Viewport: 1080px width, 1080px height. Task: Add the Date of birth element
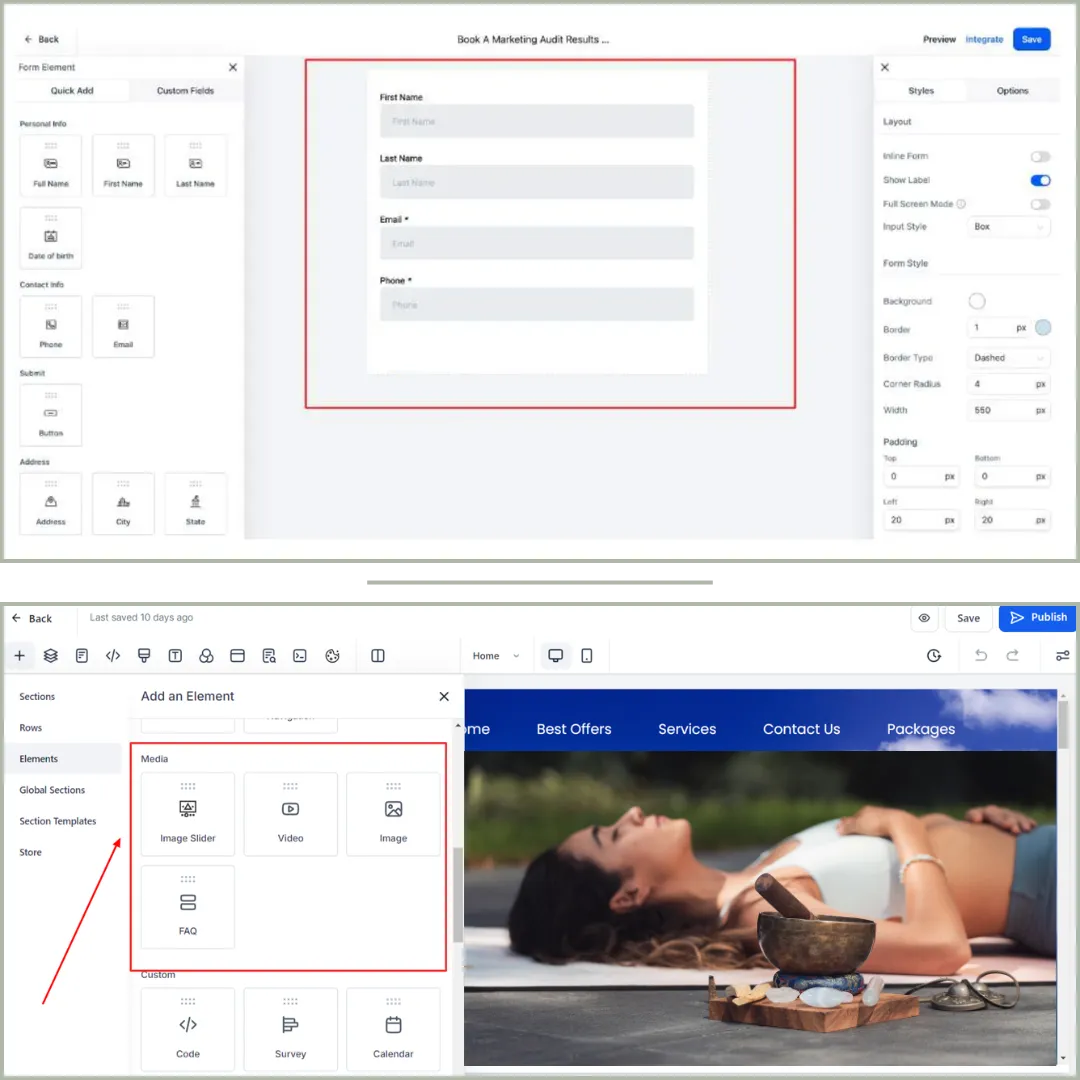pyautogui.click(x=51, y=238)
